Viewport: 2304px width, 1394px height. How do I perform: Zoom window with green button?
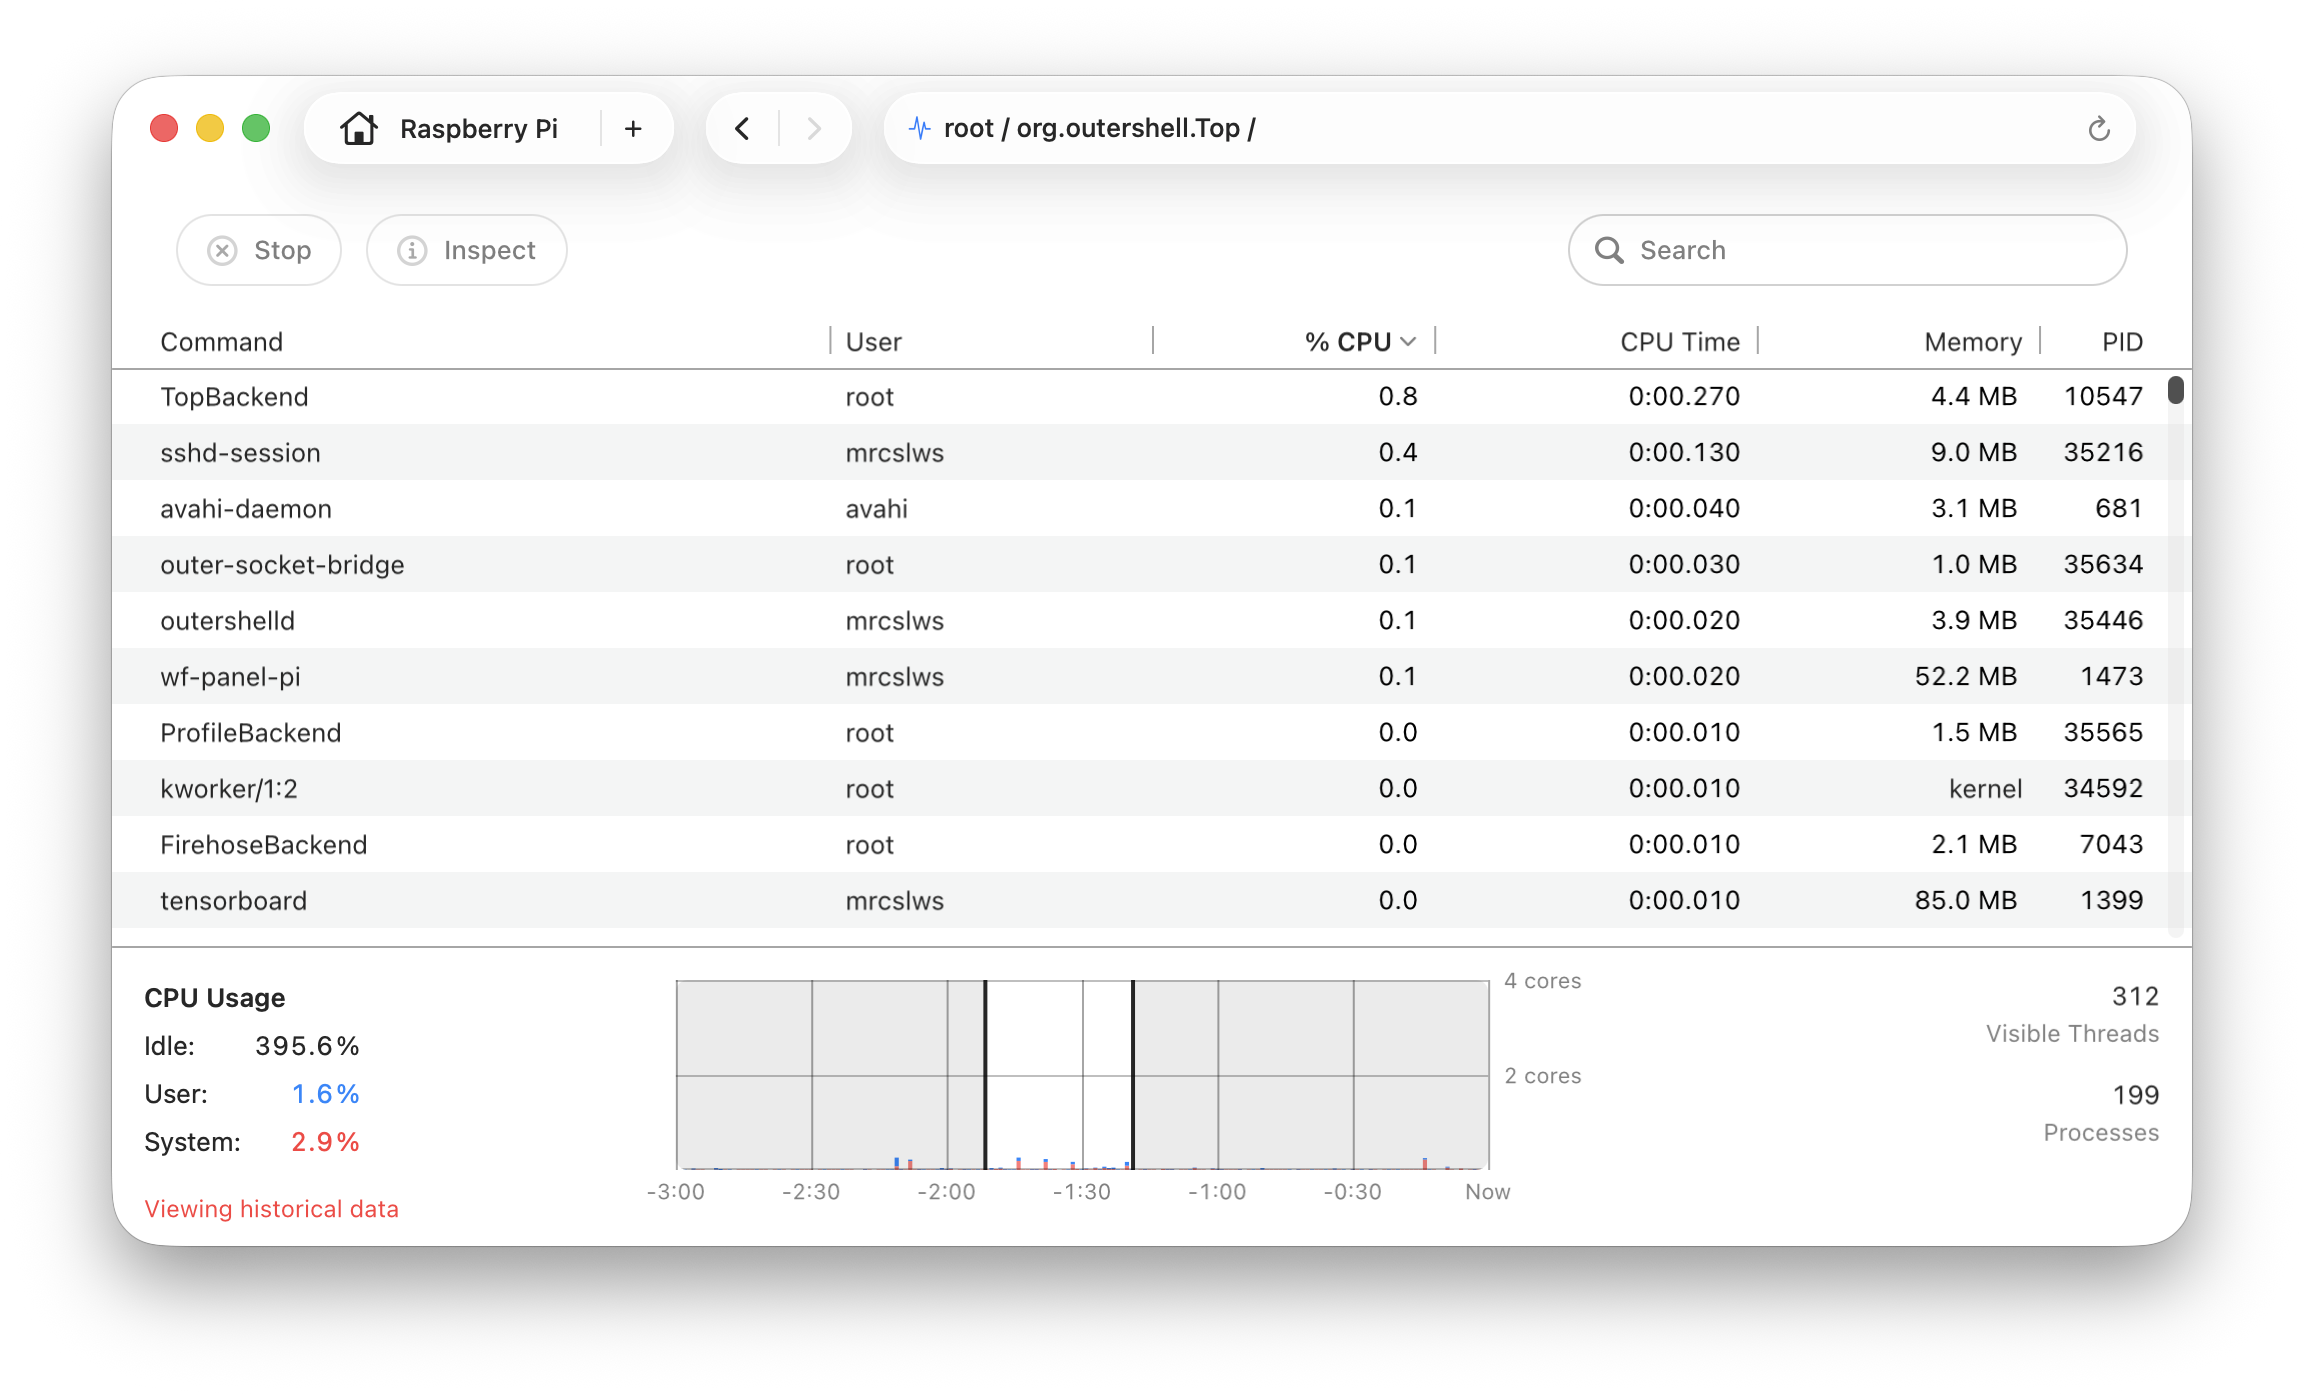pyautogui.click(x=256, y=128)
